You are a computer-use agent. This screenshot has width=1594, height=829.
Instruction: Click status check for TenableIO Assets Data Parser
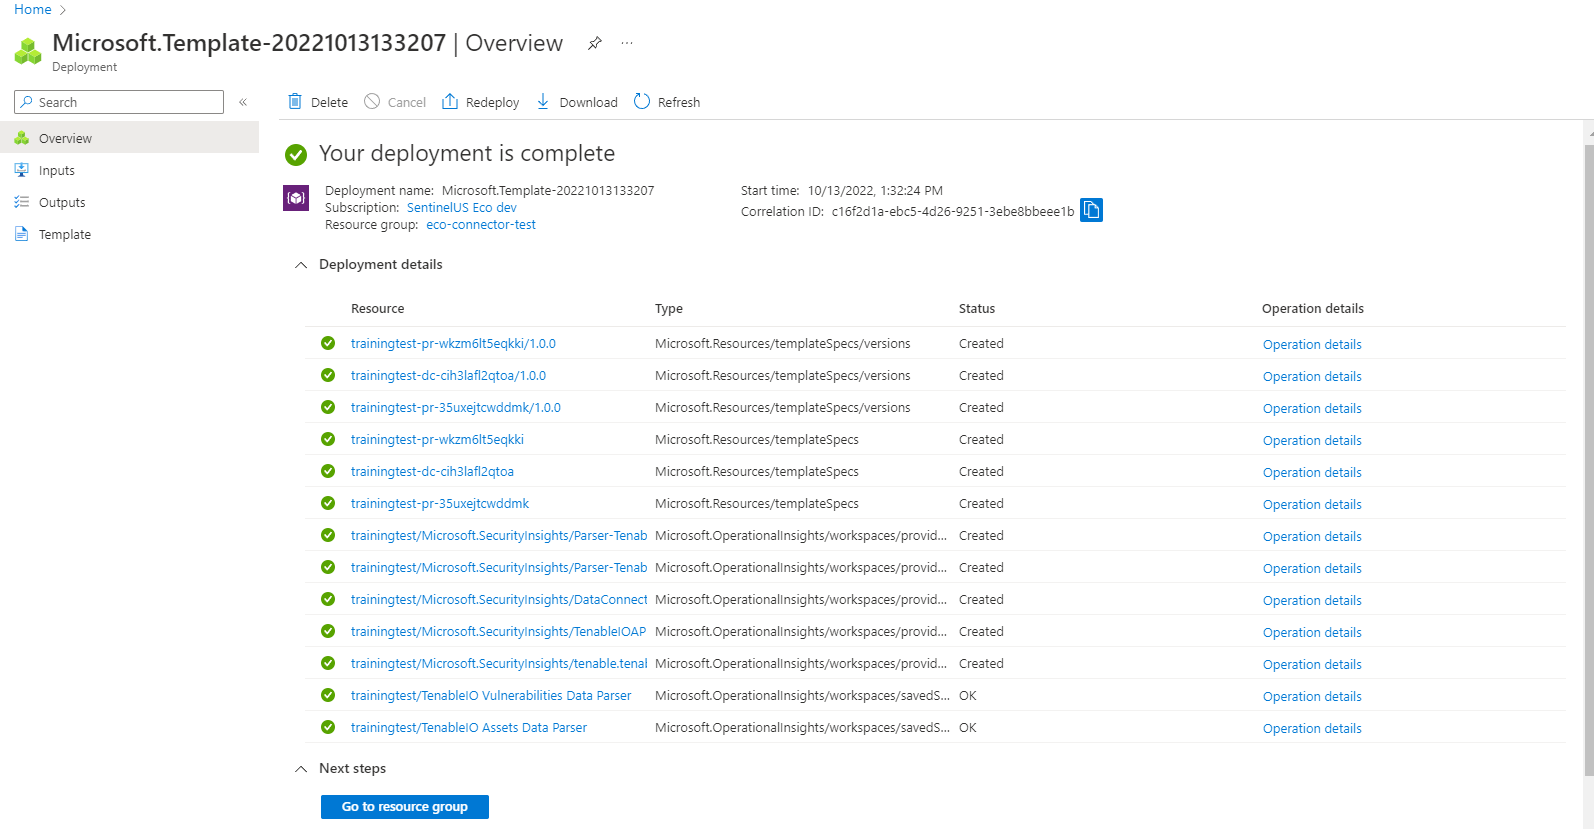[x=328, y=727]
